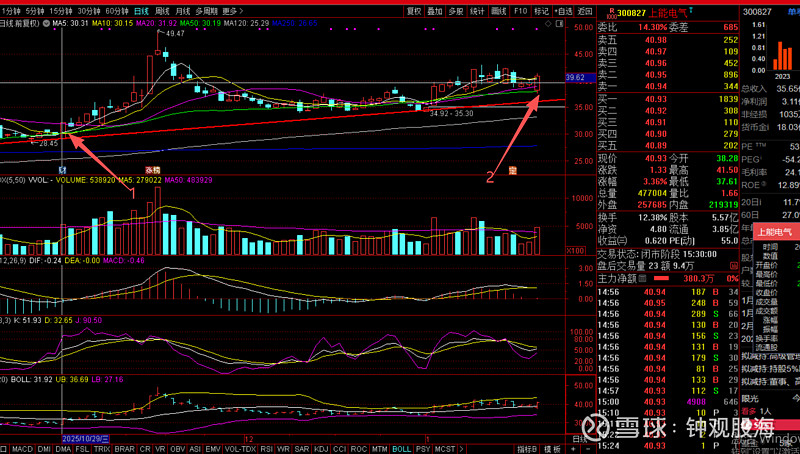Click the 涨榜 marker under candles
This screenshot has width=800, height=454.
(153, 170)
